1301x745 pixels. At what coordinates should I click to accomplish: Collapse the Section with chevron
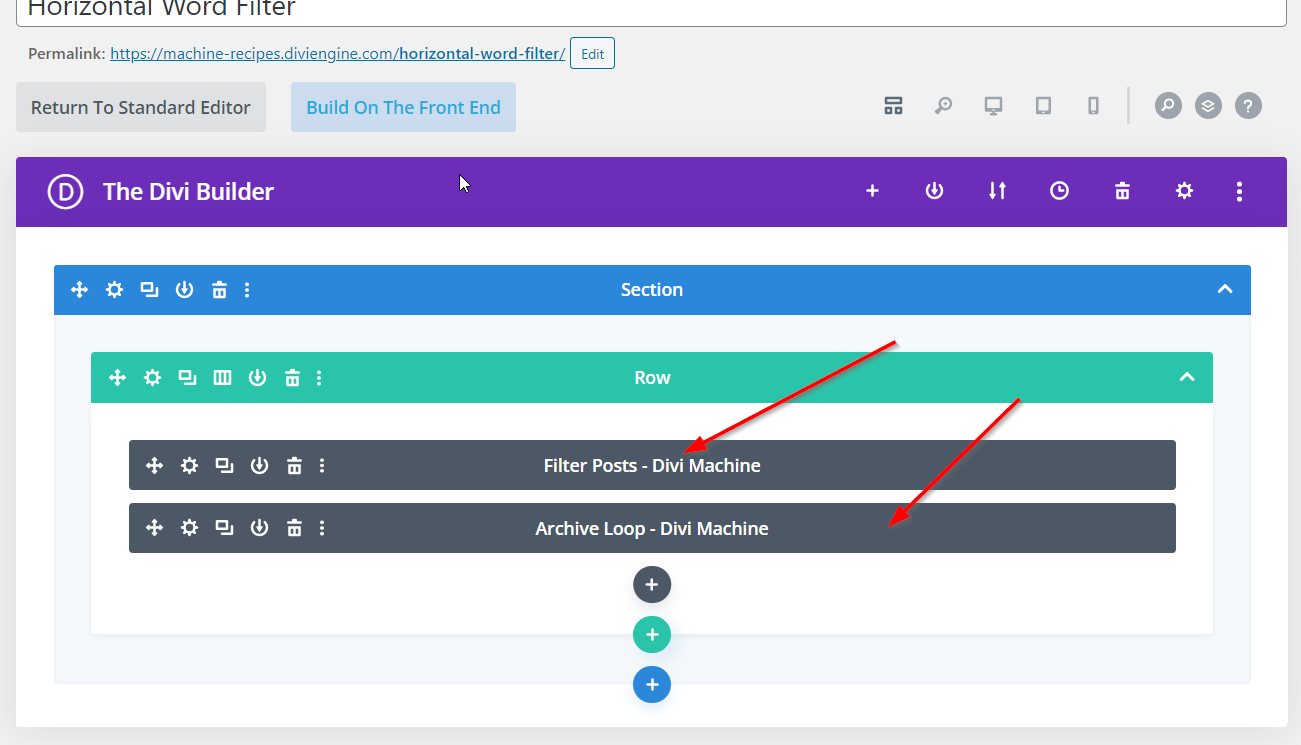(x=1224, y=290)
